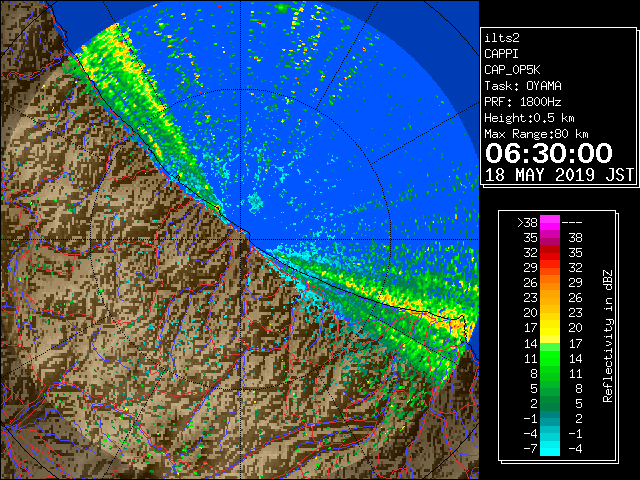This screenshot has height=480, width=640.
Task: Pick the dark green 2–5 dBZ swatch
Action: tap(550, 404)
